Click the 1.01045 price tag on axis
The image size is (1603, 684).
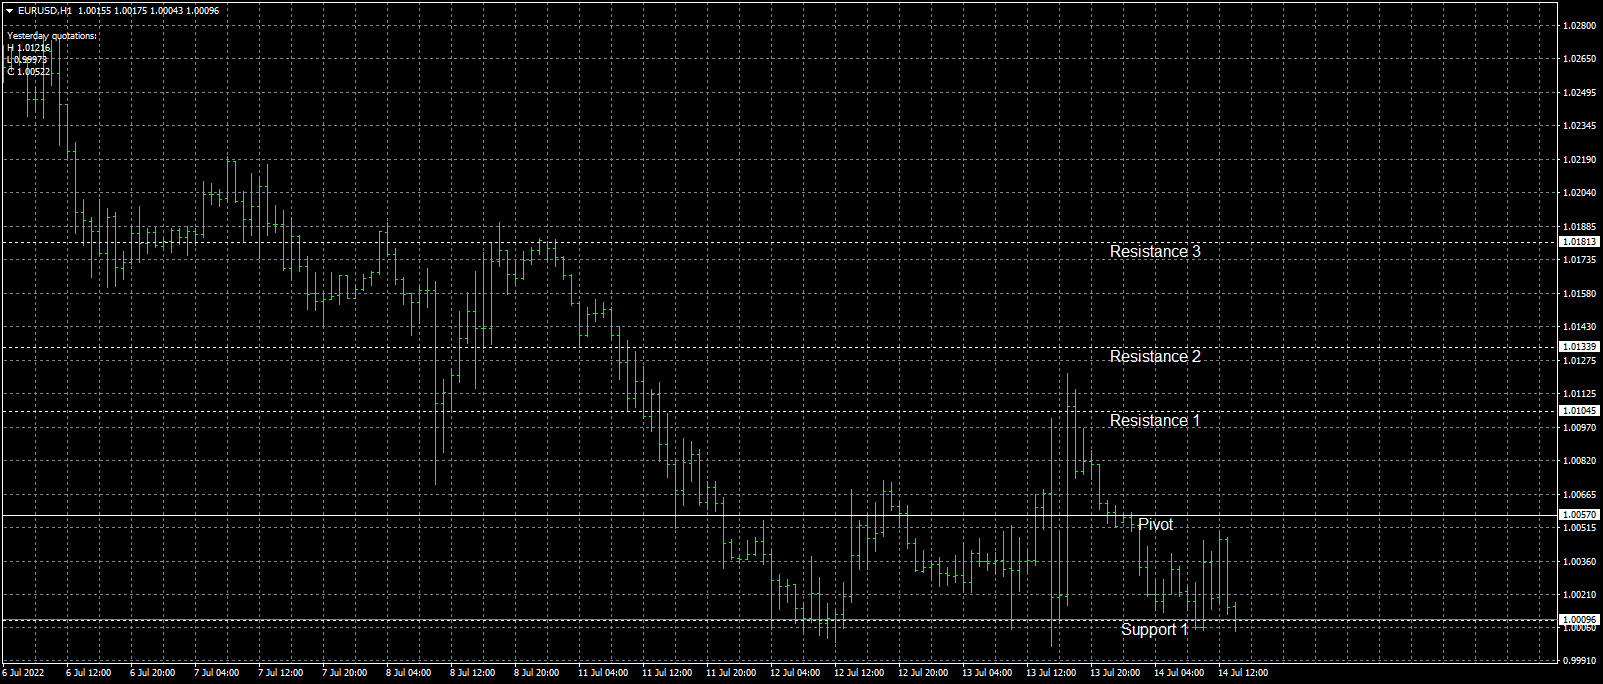[x=1580, y=411]
